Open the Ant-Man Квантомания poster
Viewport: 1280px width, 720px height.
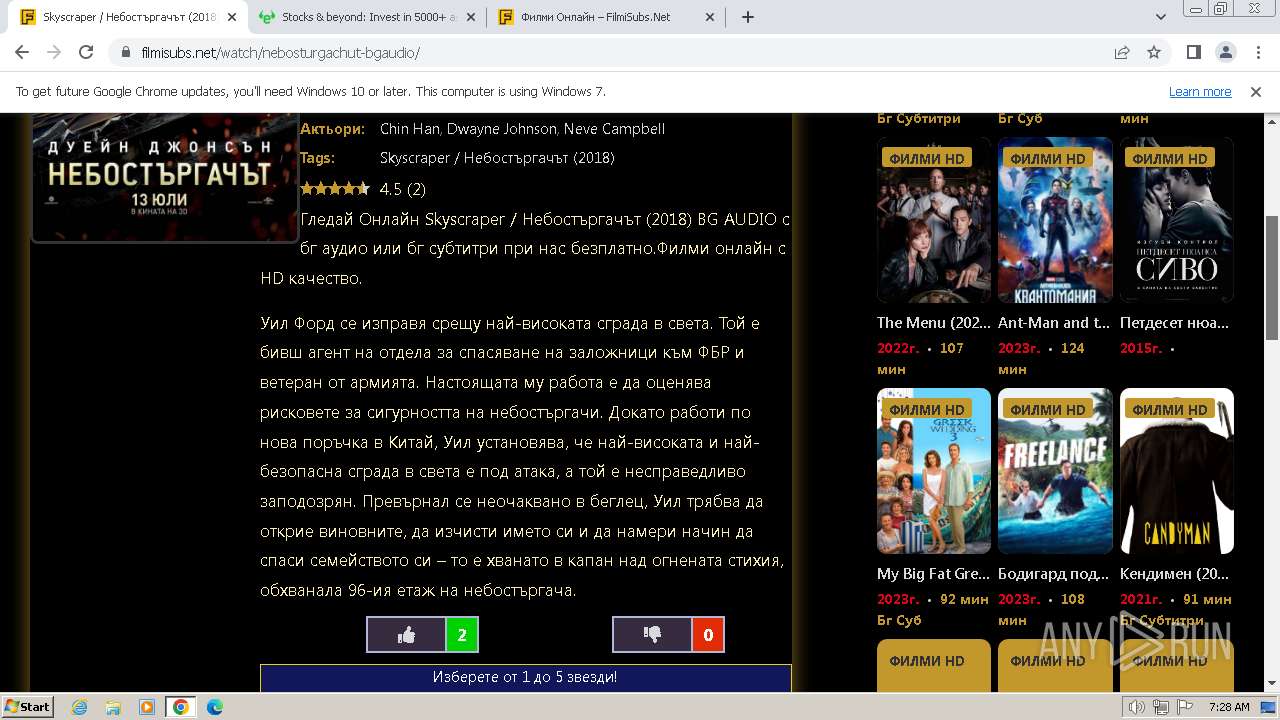(x=1055, y=220)
